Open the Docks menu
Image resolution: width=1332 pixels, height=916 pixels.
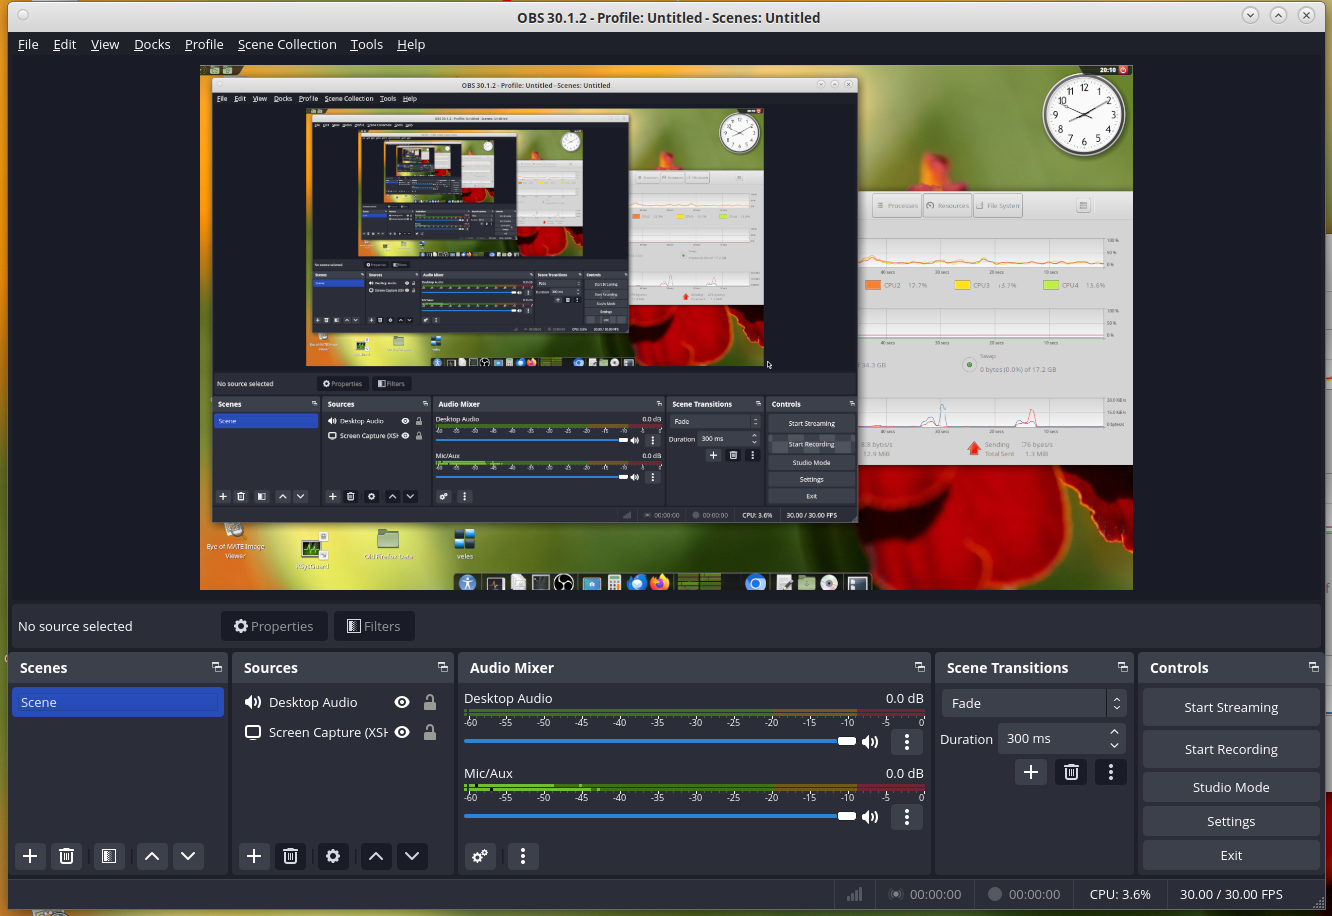[152, 44]
